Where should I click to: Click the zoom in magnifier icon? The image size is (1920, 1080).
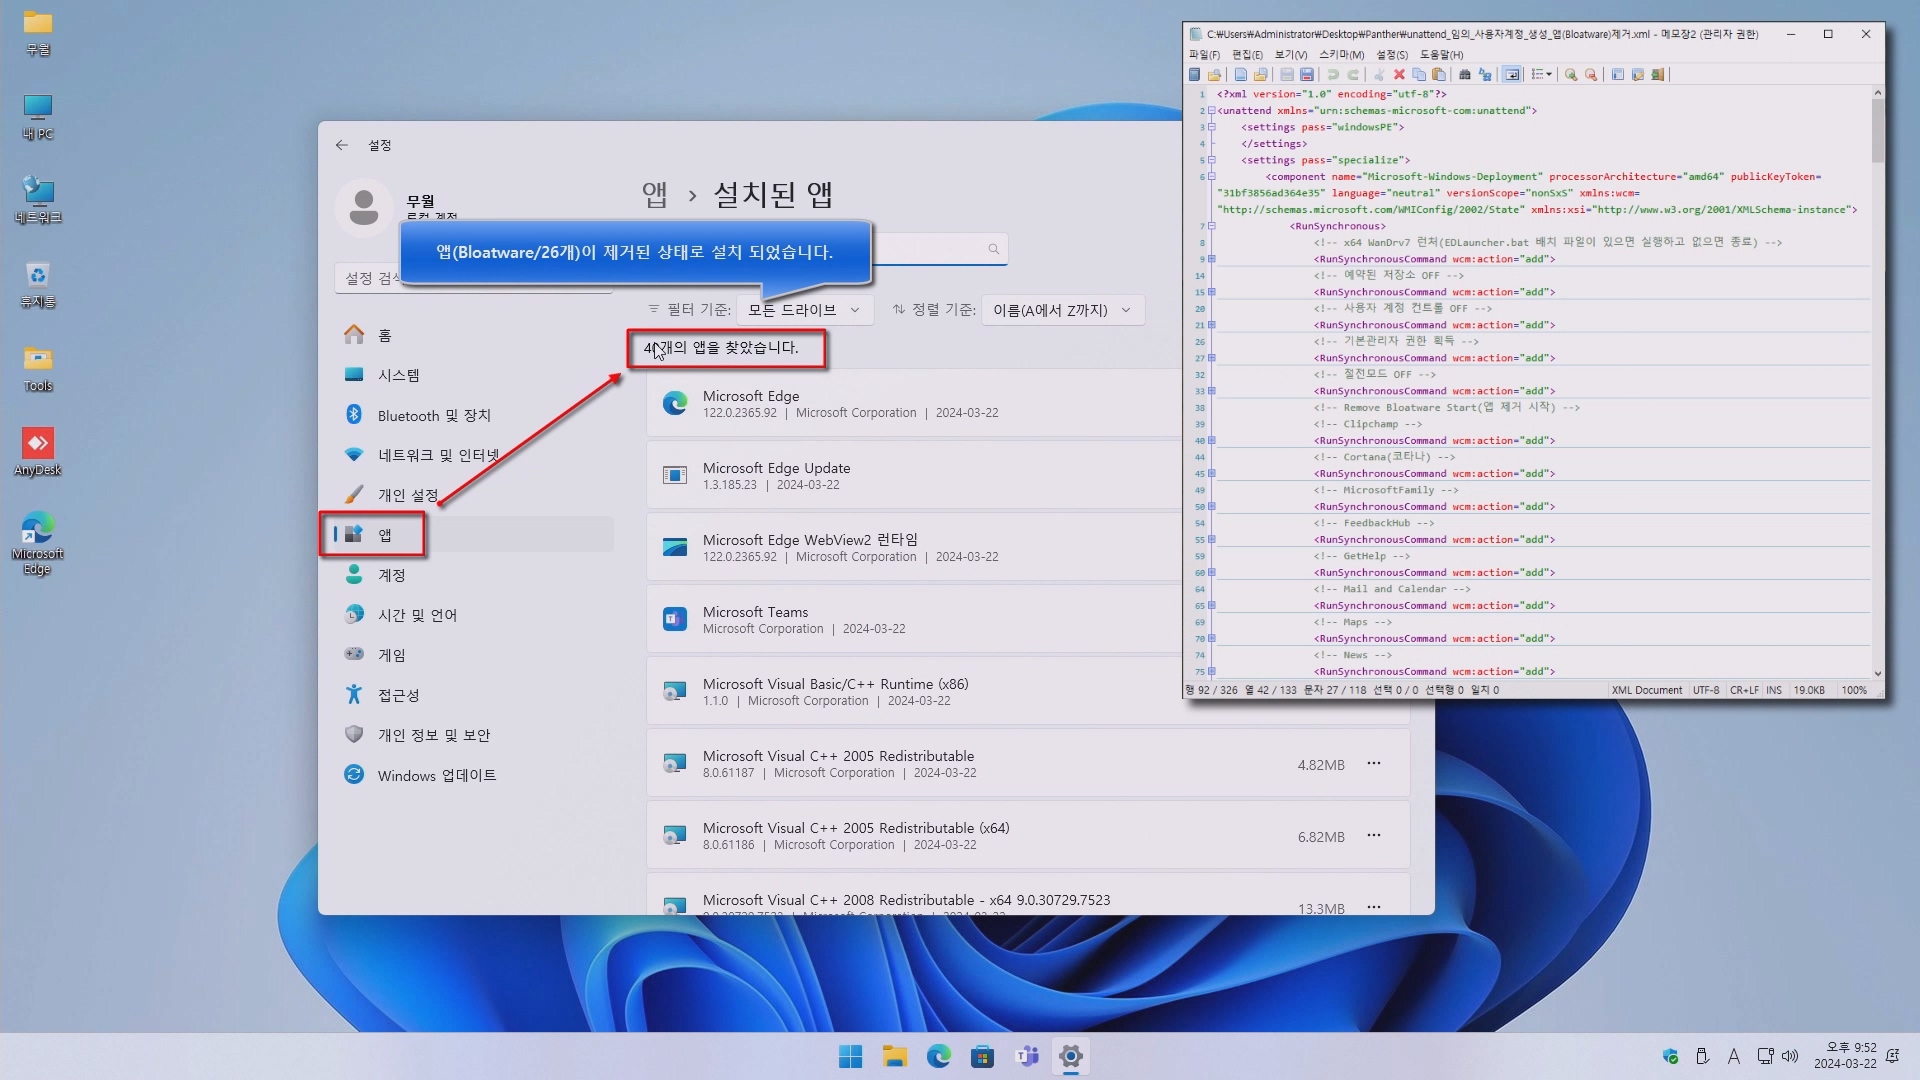pos(1571,75)
